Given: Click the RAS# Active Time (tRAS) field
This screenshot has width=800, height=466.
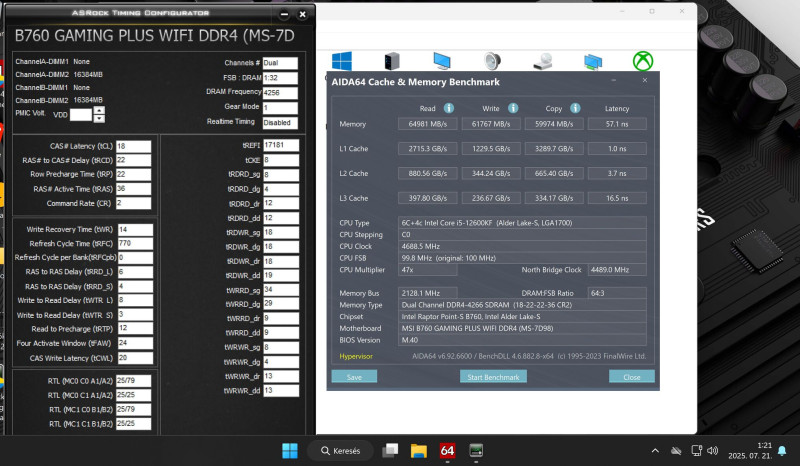Looking at the screenshot, I should point(134,189).
